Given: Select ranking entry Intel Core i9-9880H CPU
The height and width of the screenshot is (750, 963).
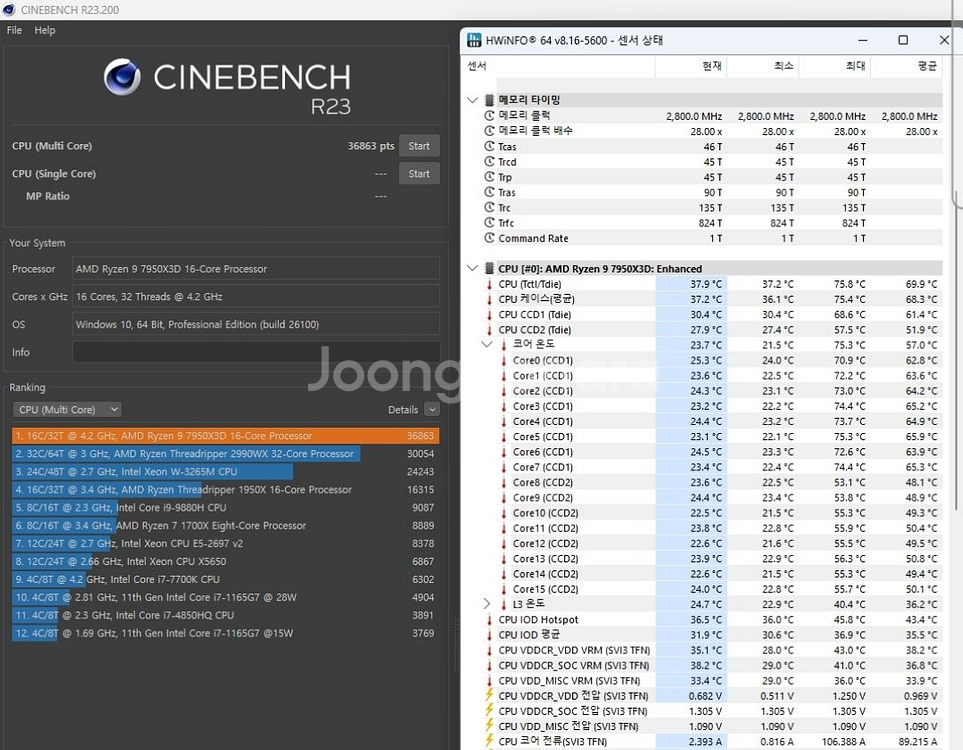Looking at the screenshot, I should 225,507.
